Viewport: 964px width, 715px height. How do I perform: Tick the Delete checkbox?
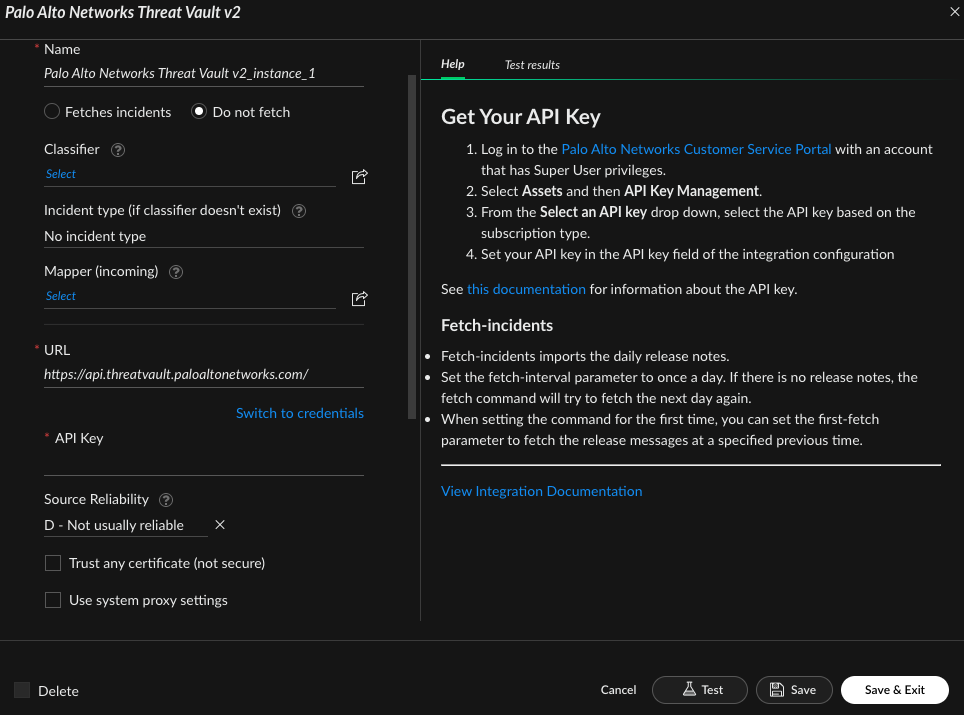(x=22, y=690)
